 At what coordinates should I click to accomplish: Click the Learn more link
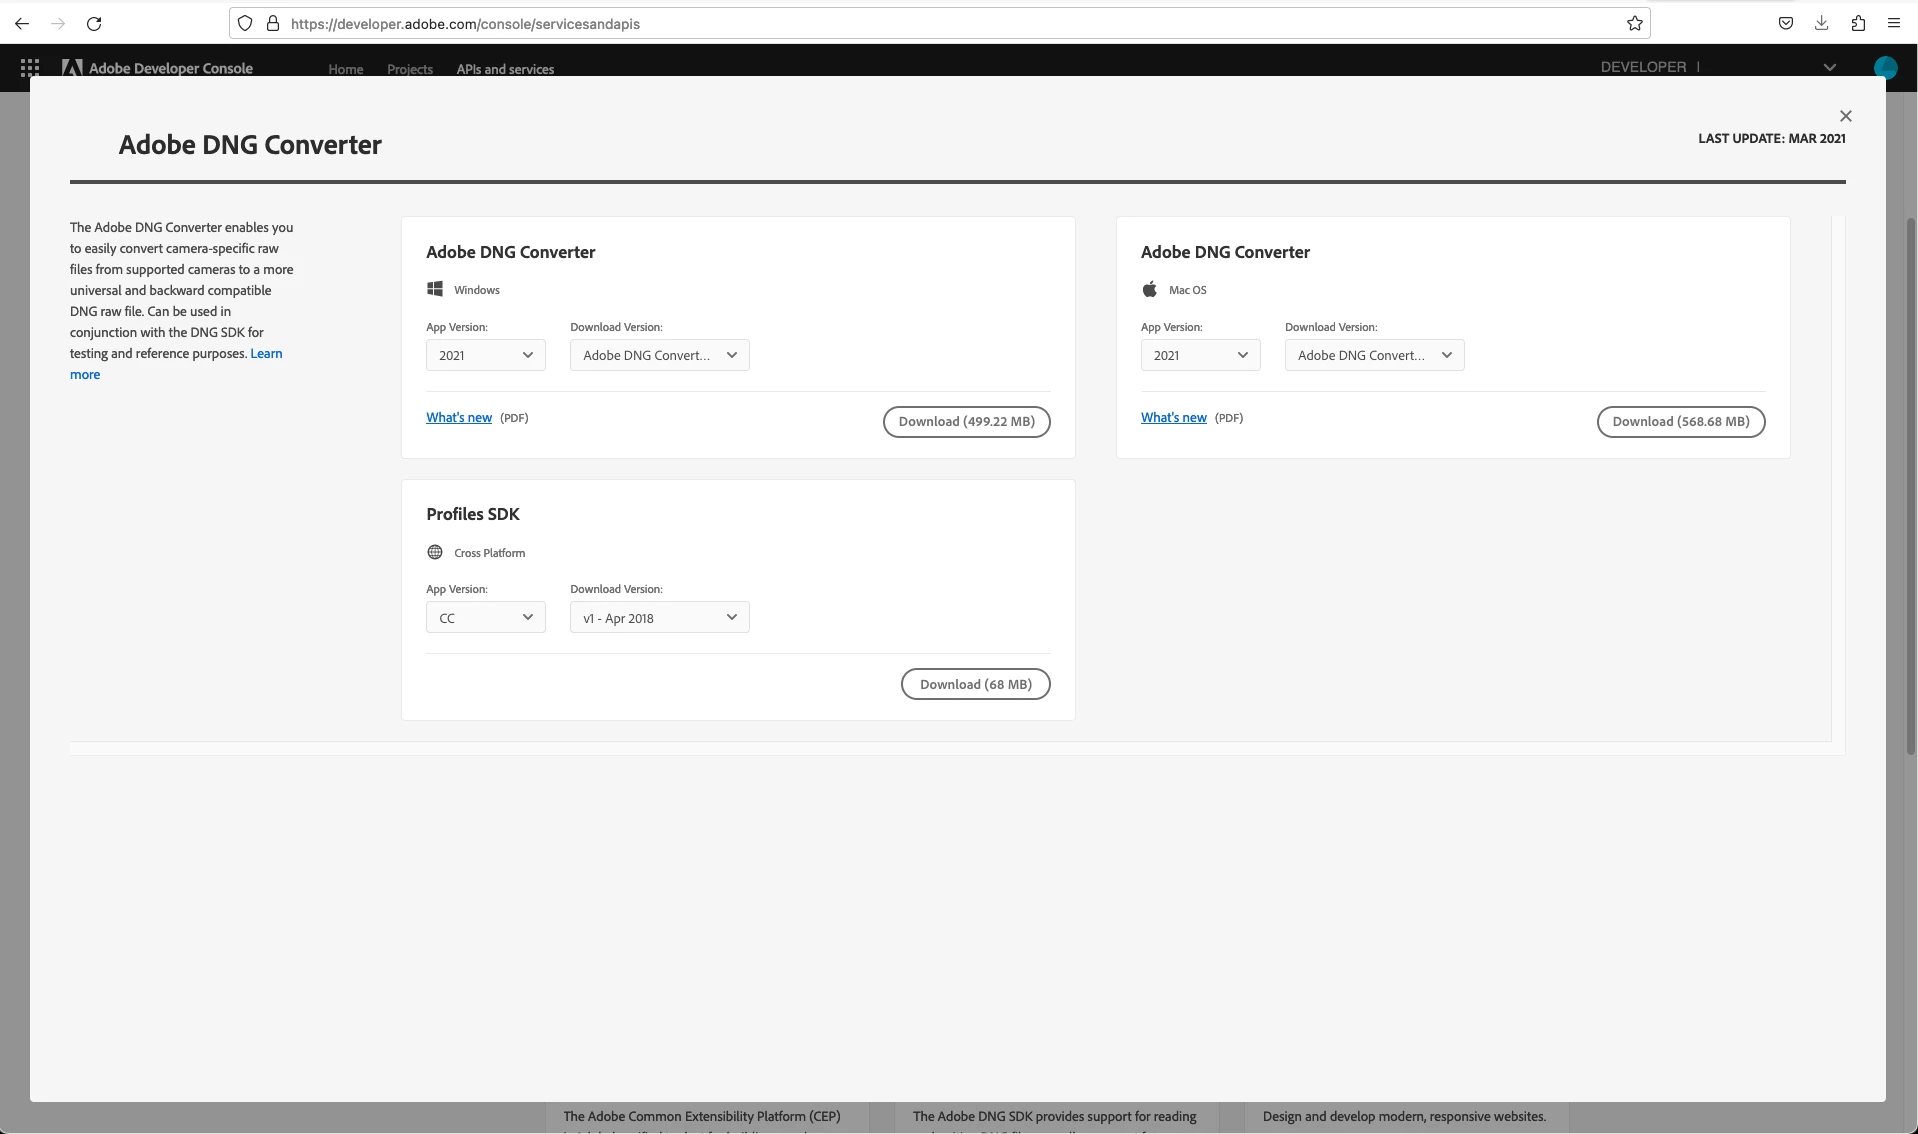click(x=266, y=354)
